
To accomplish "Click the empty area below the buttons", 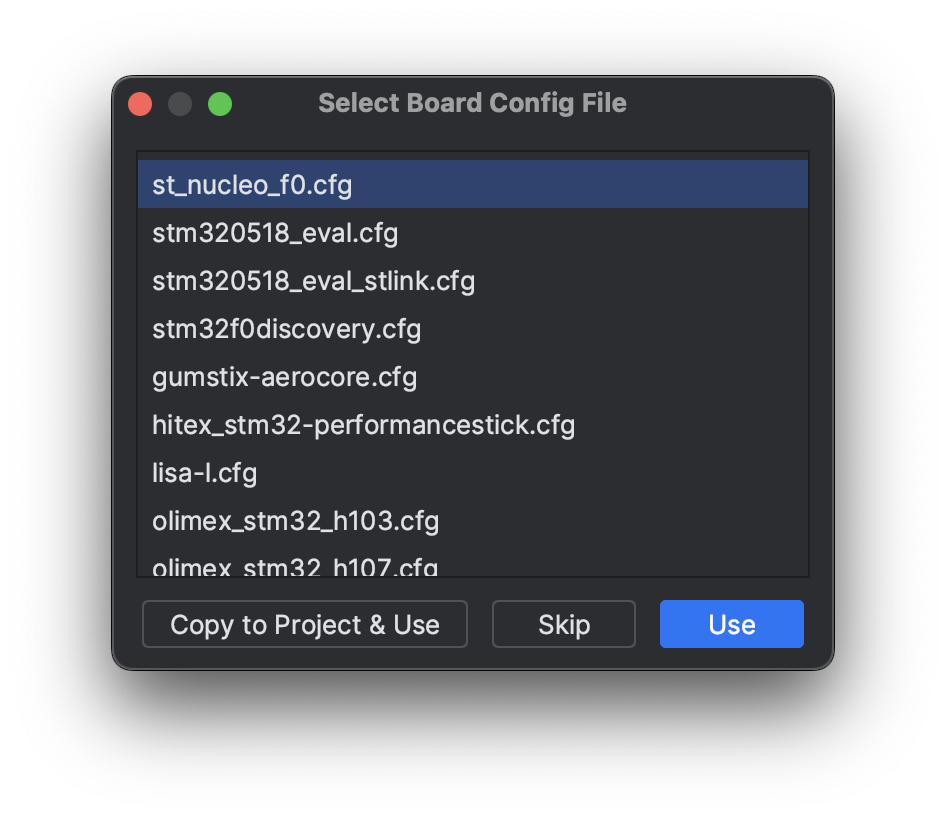I will [x=472, y=740].
